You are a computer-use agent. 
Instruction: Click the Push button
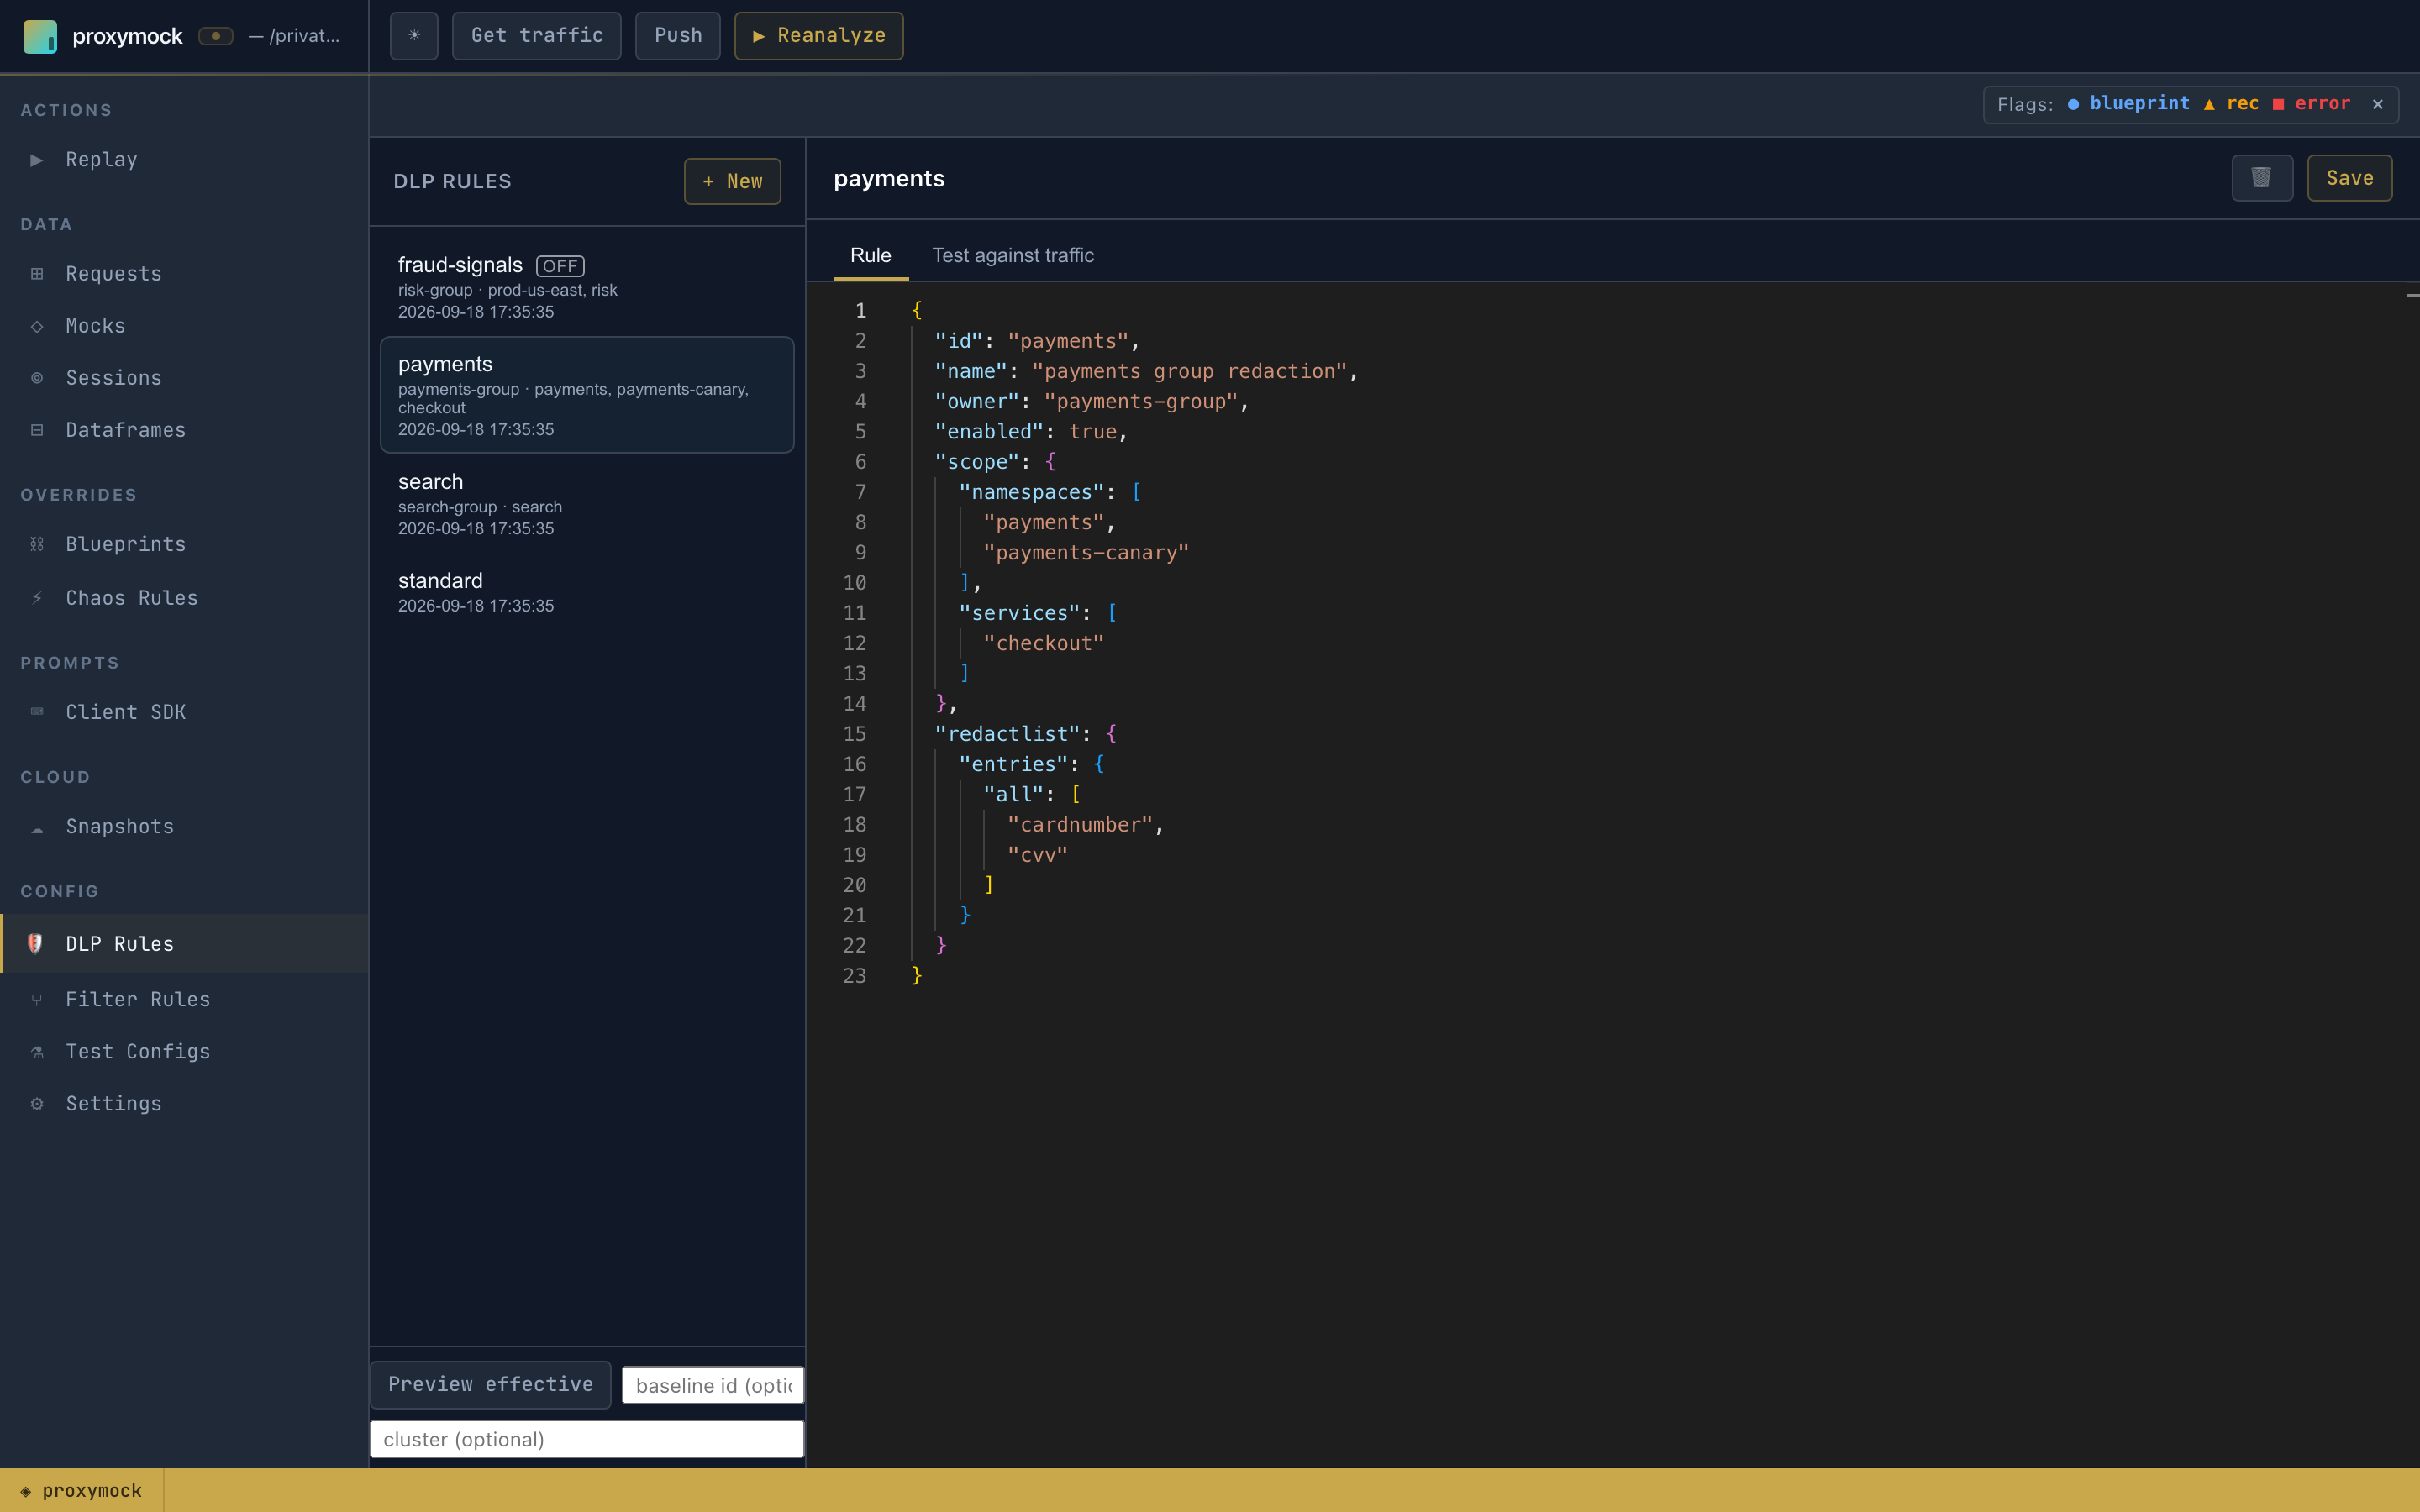tap(678, 36)
